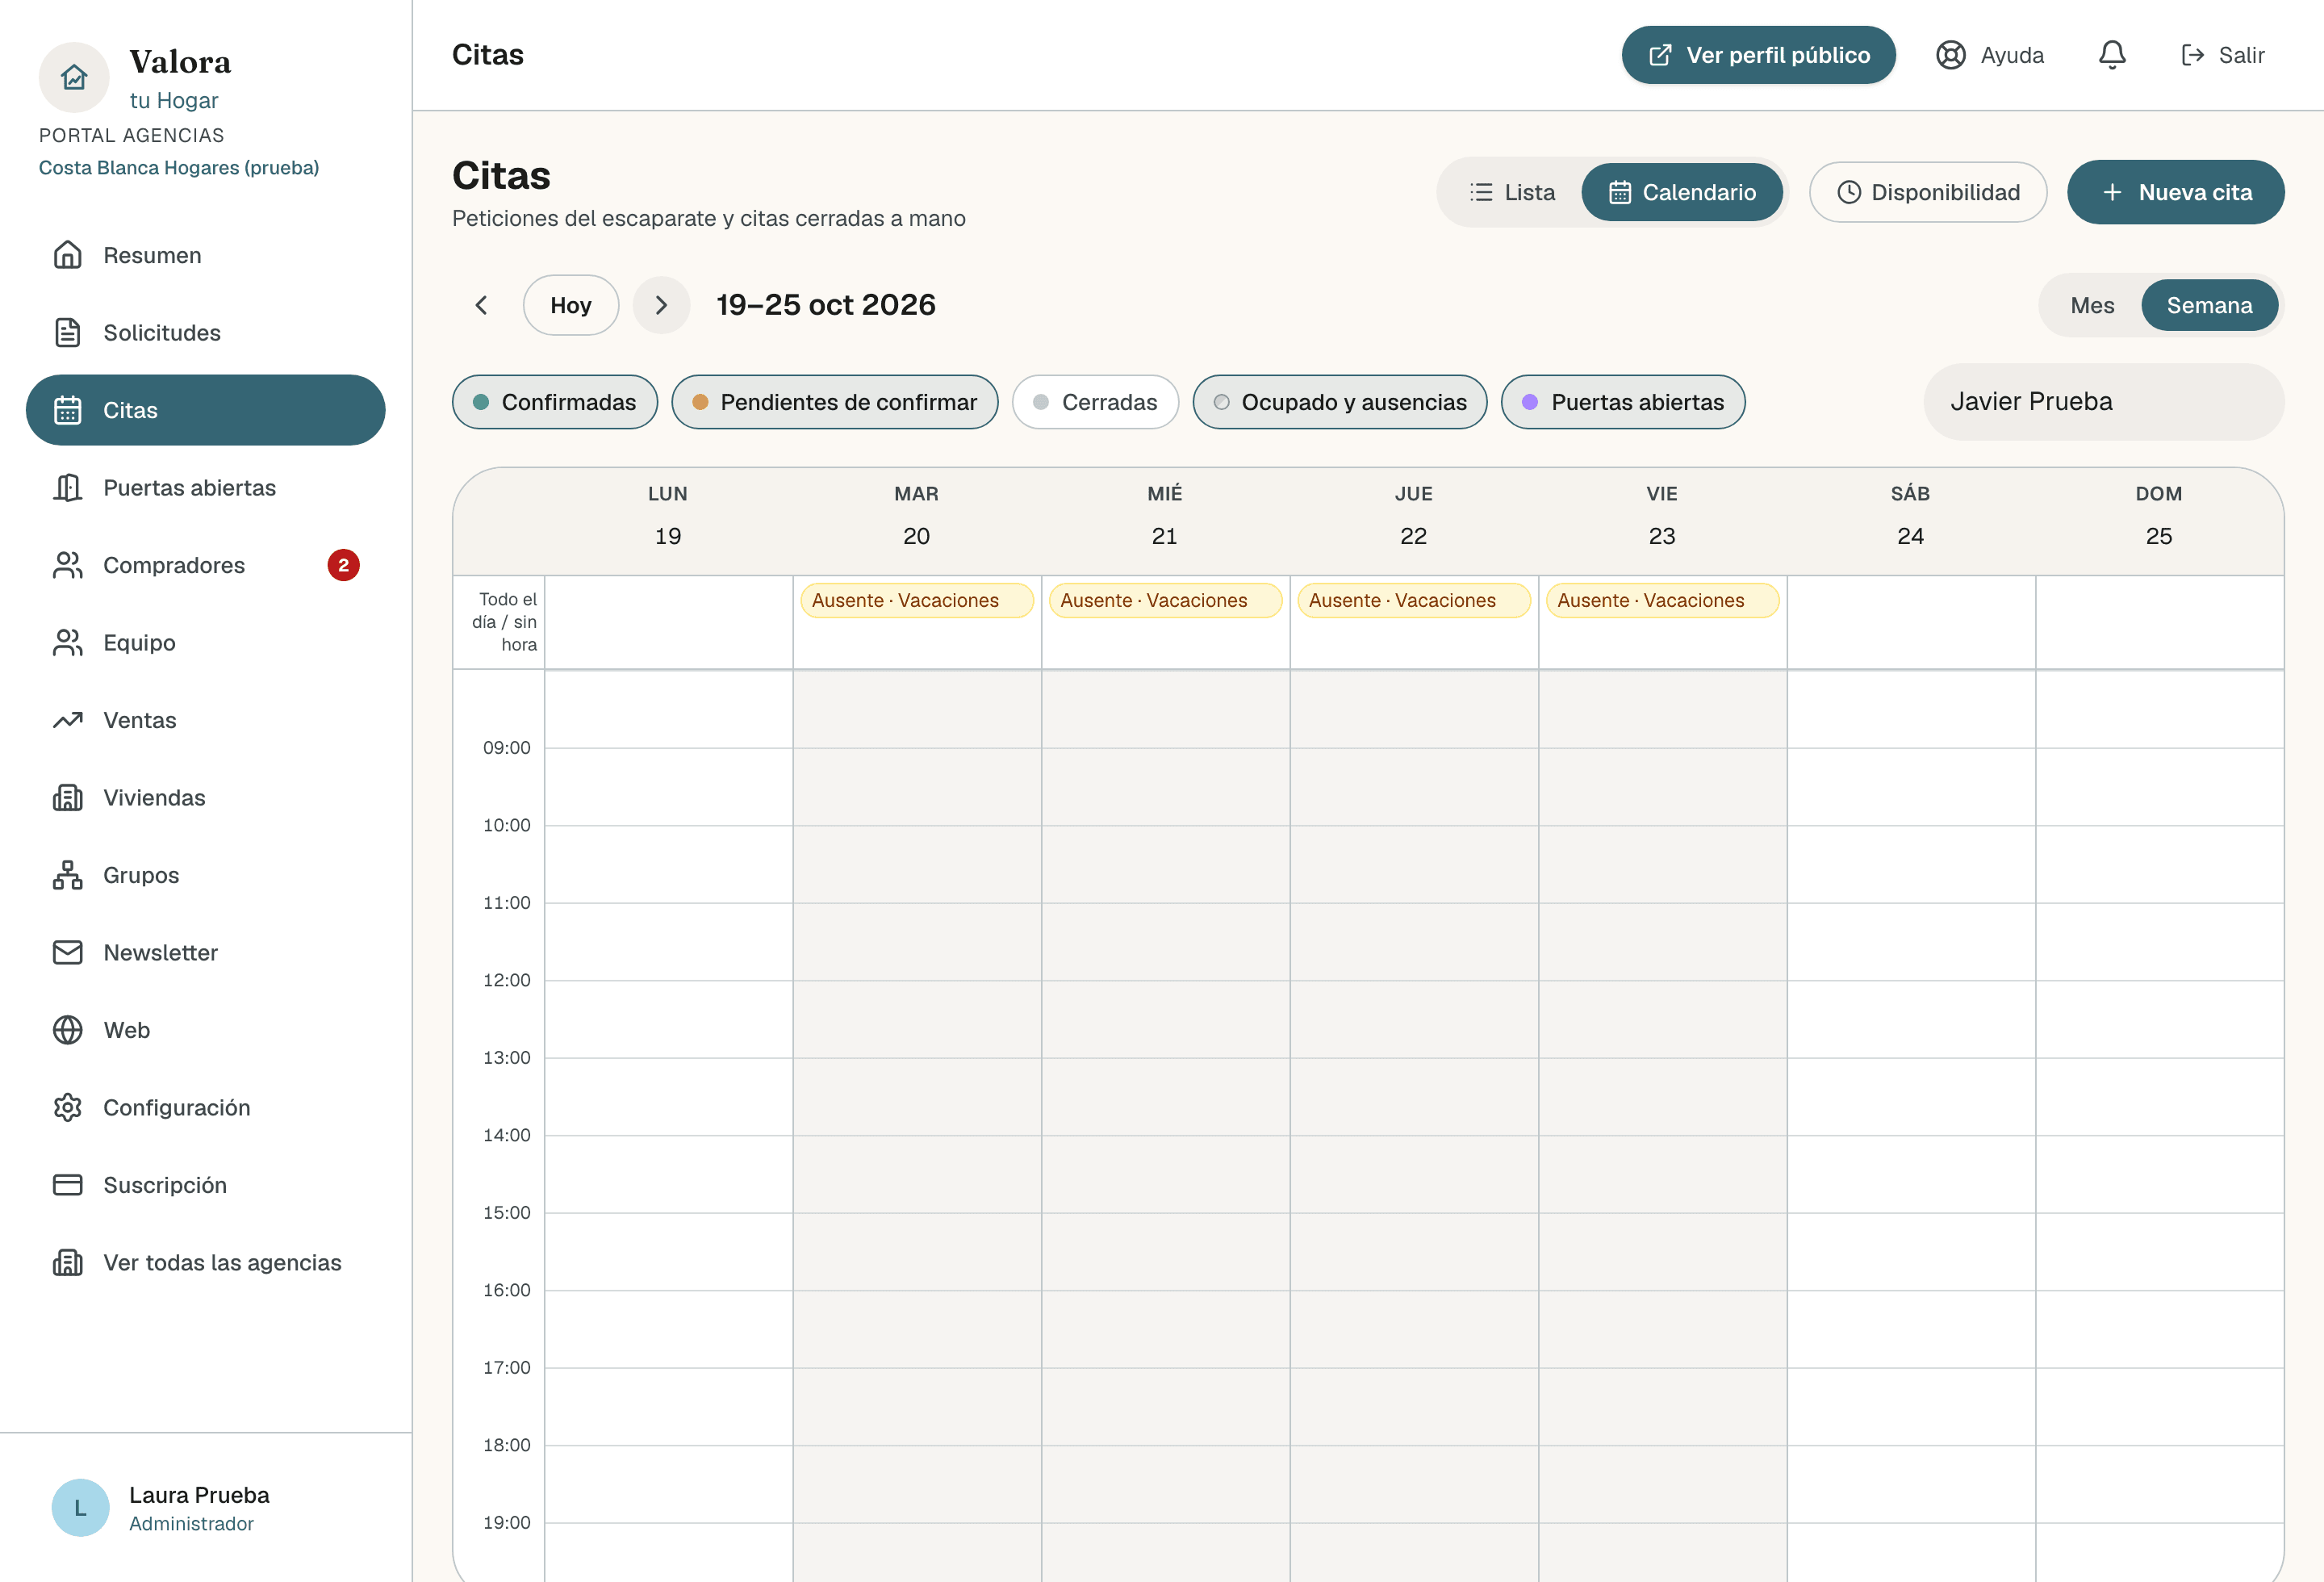Open the Disponibilidad button
This screenshot has height=1582, width=2324.
1927,192
